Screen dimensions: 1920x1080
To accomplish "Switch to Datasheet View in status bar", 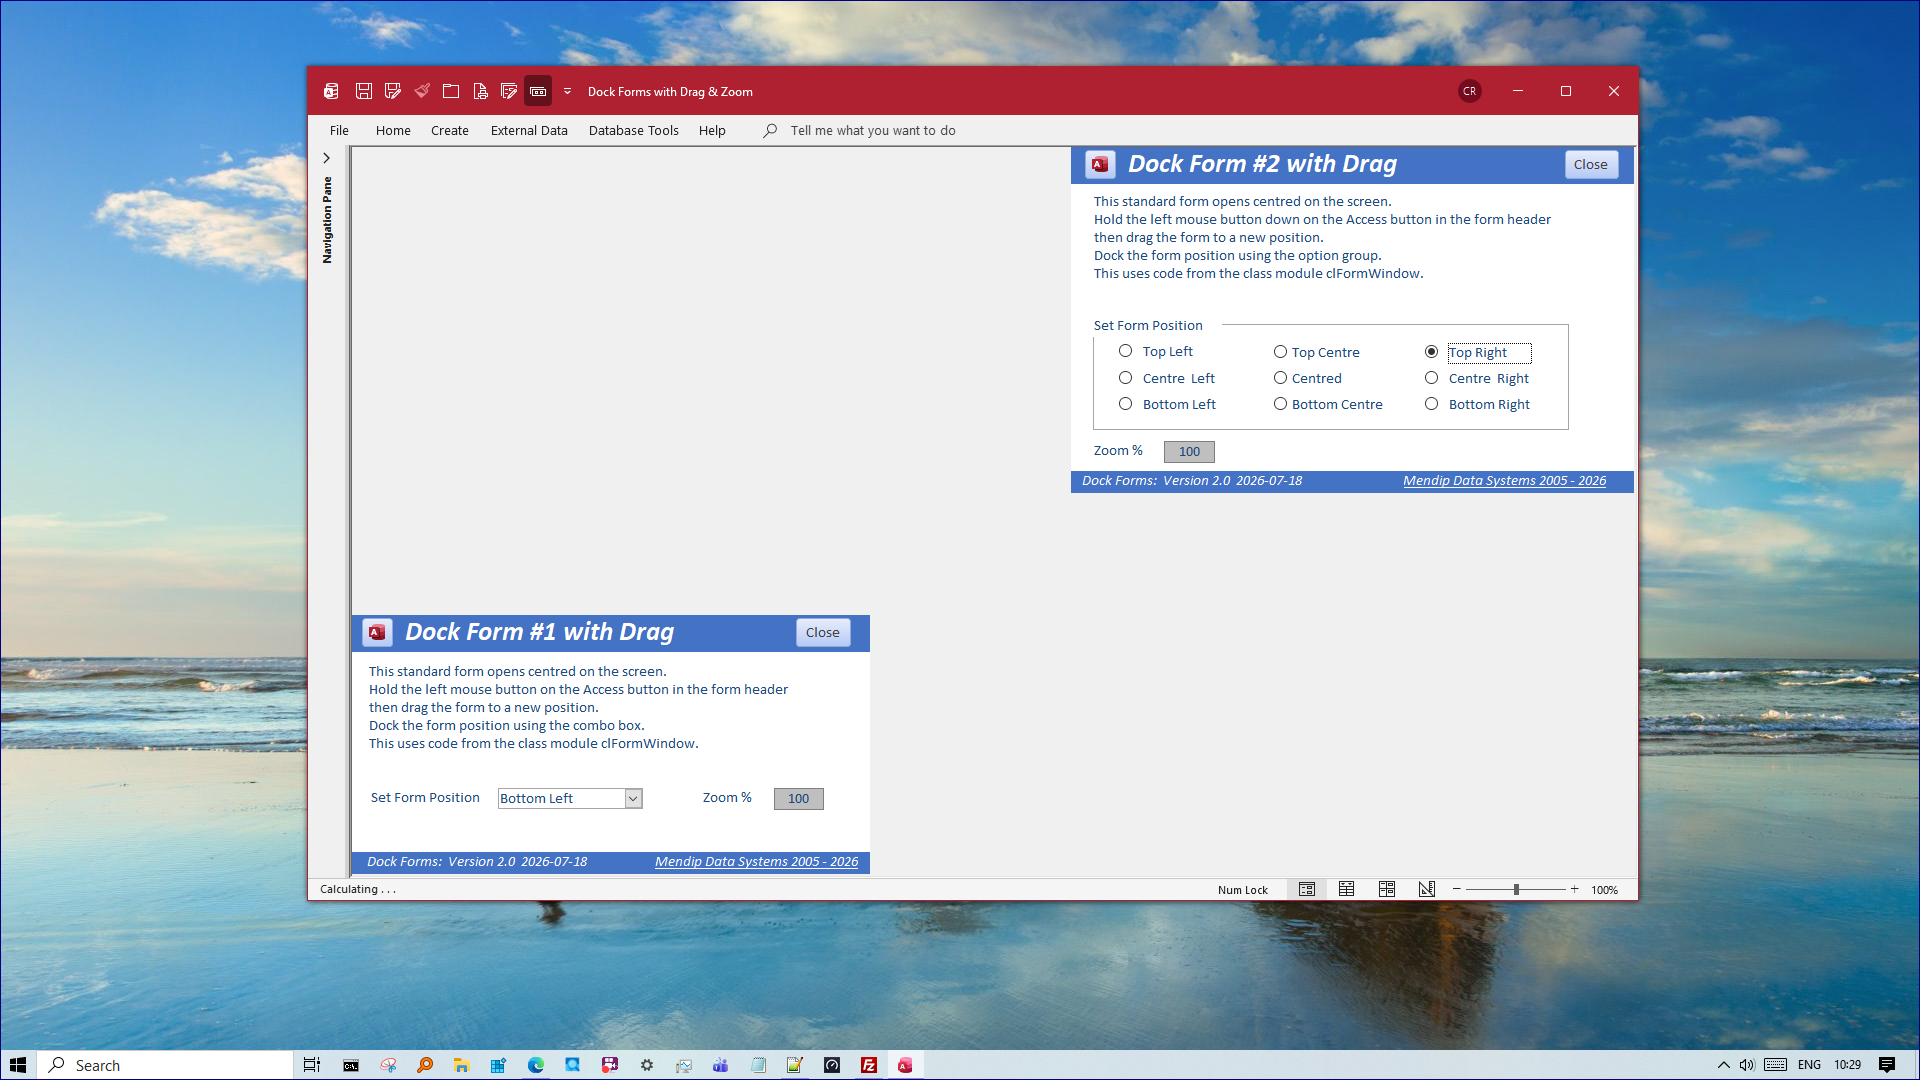I will (x=1347, y=889).
